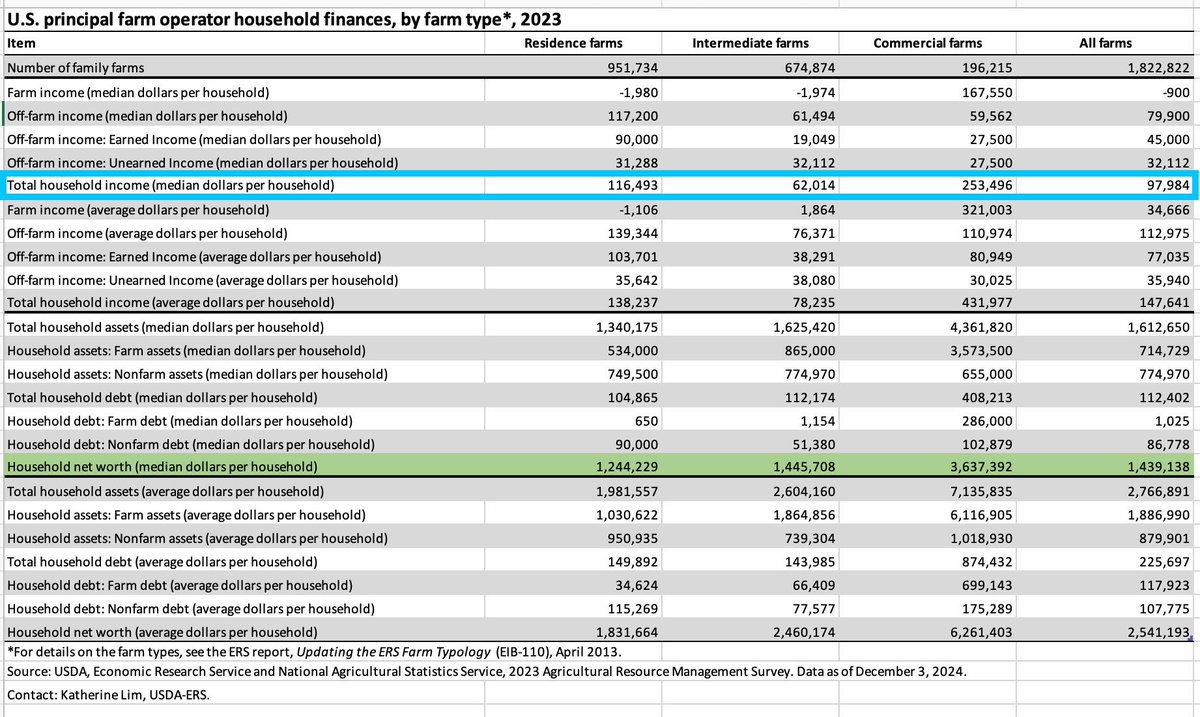
Task: Click the average unearned income value 35,940
Action: tap(1166, 279)
